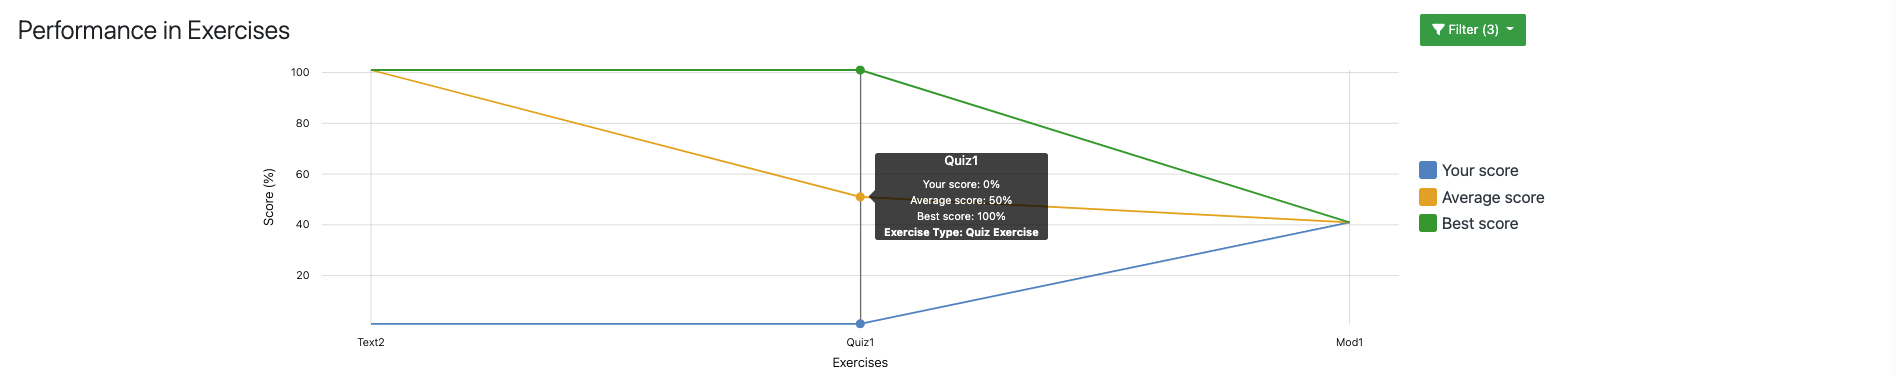Image resolution: width=1896 pixels, height=376 pixels.
Task: Click the Mod1 x-axis label
Action: (x=1349, y=342)
